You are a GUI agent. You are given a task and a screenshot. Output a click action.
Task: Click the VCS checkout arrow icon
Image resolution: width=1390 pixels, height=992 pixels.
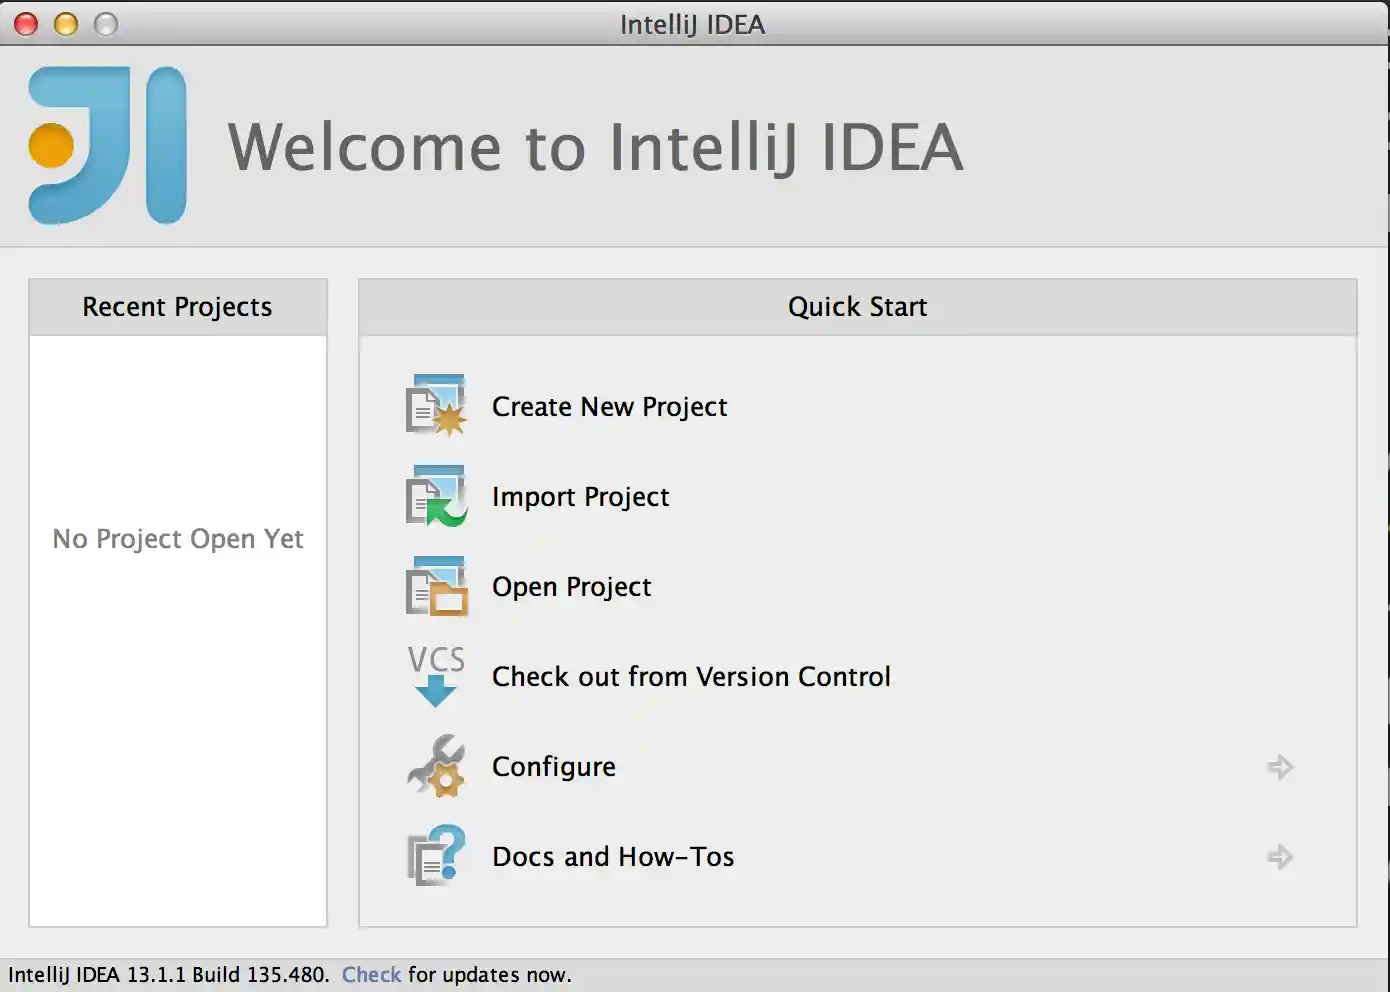[436, 676]
